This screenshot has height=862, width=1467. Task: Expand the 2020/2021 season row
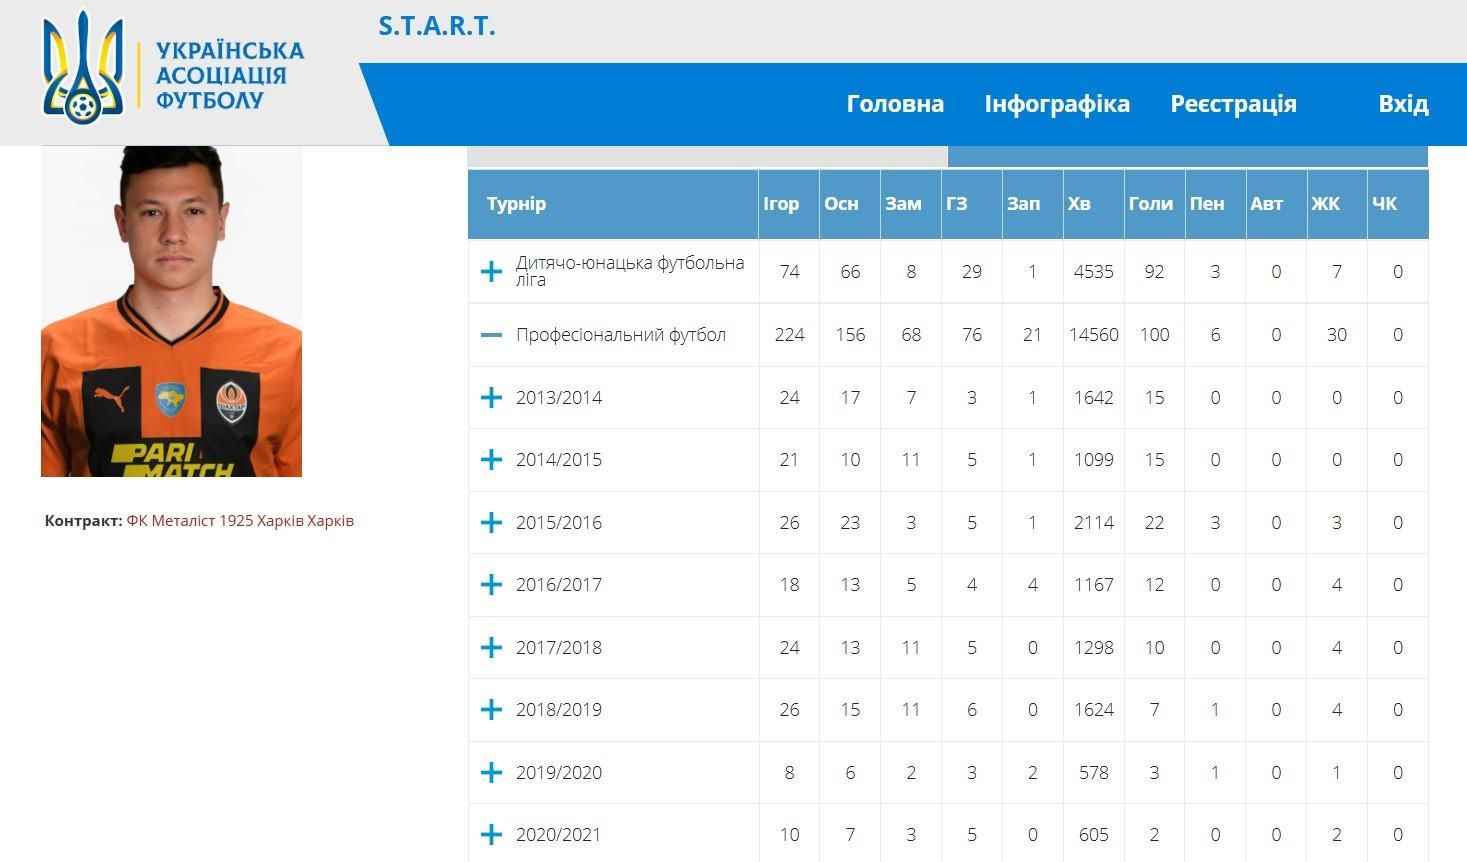(491, 835)
